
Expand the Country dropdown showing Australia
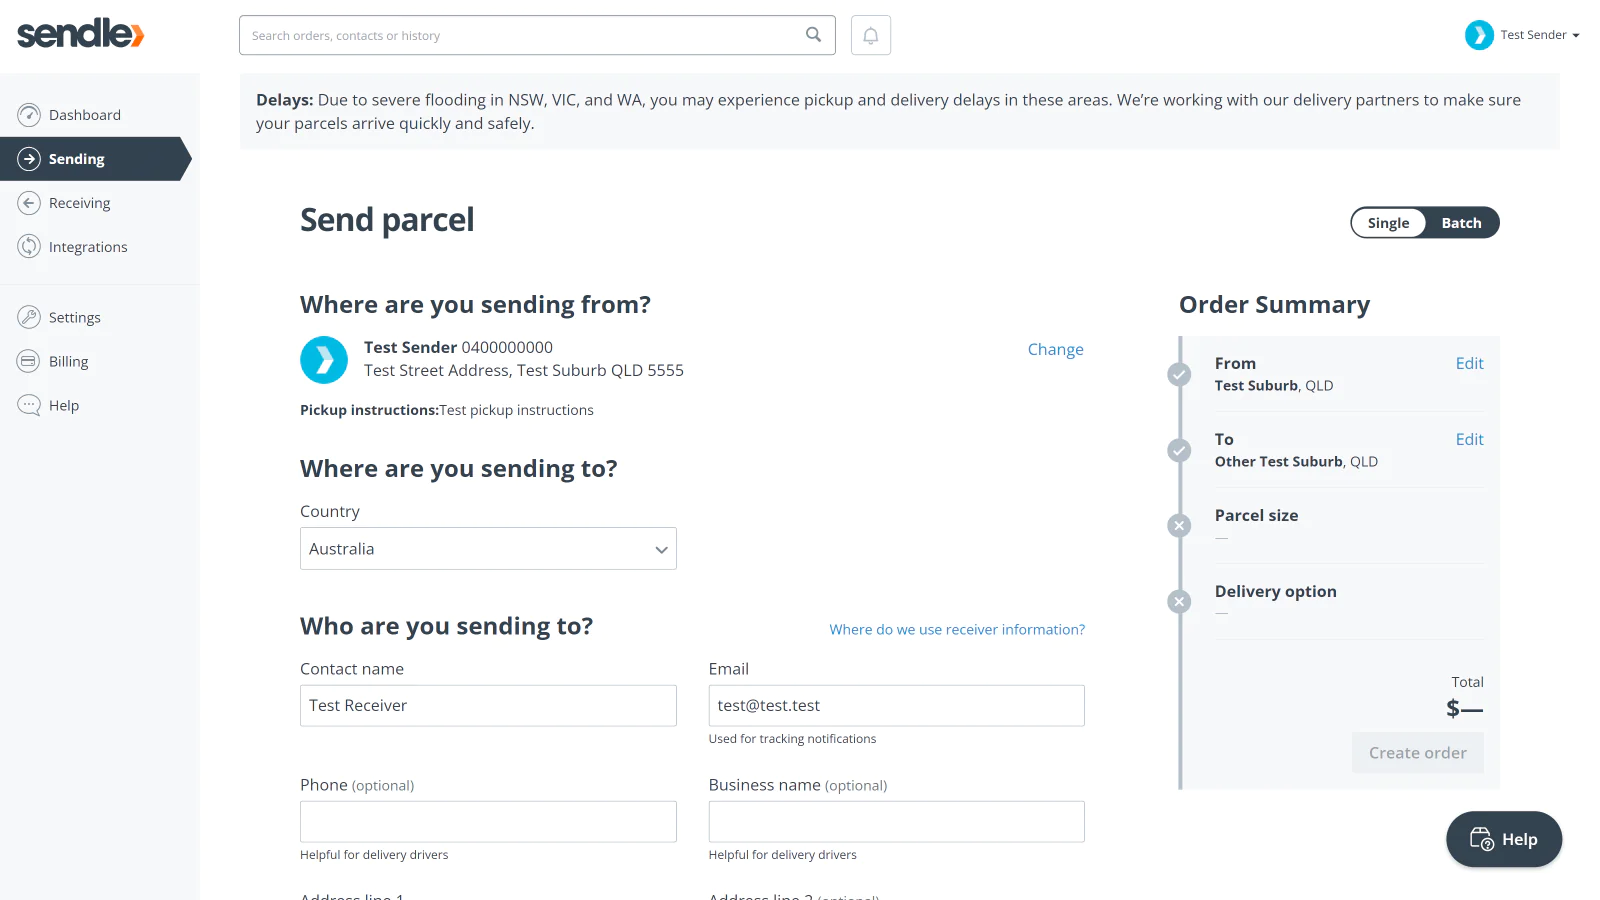pyautogui.click(x=488, y=549)
